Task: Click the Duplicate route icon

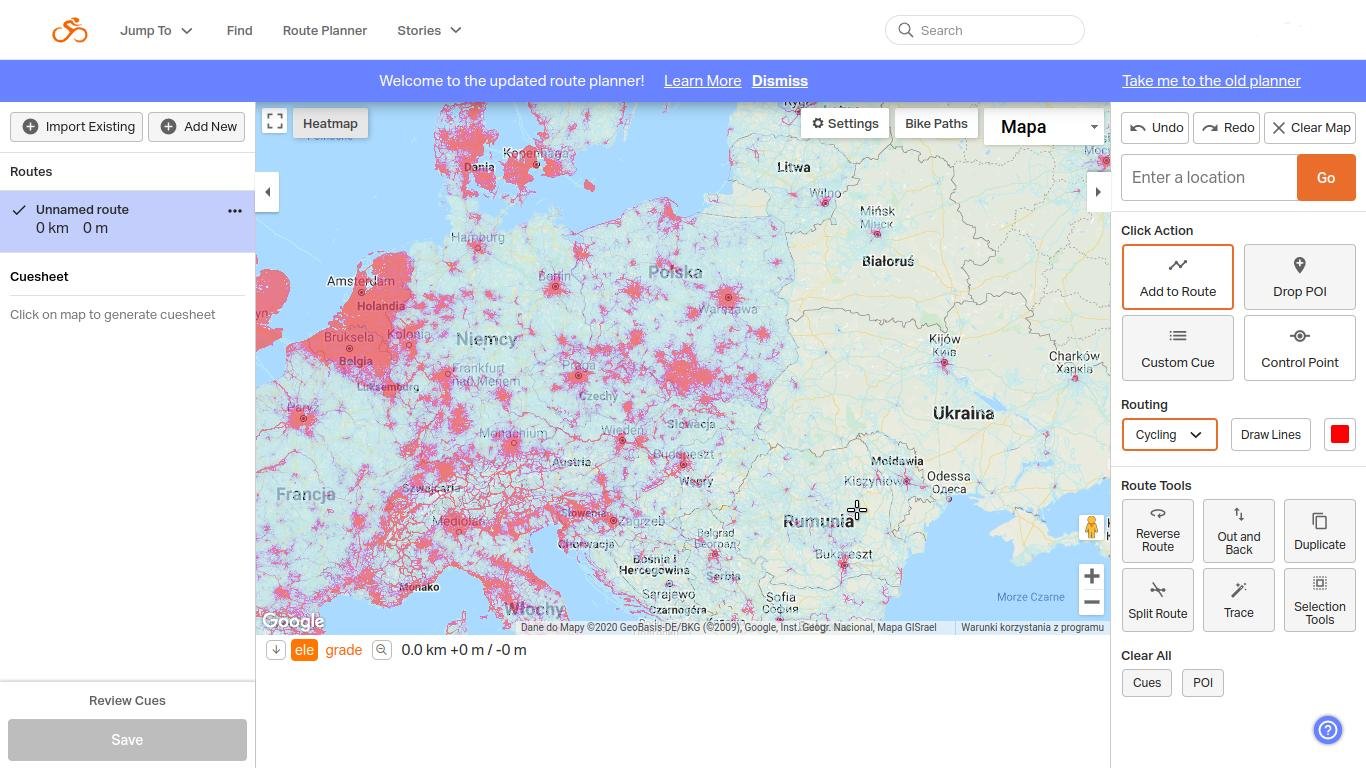Action: (x=1319, y=530)
